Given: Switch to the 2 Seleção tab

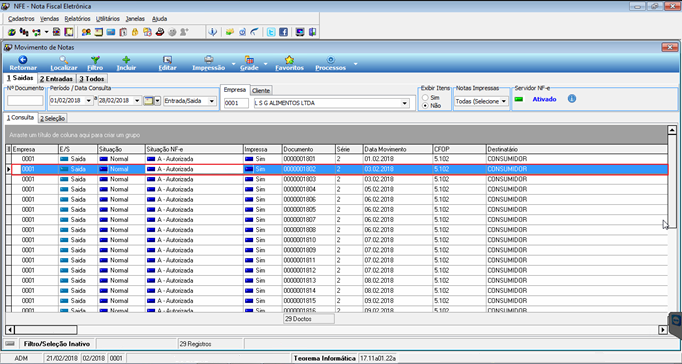Looking at the screenshot, I should coord(52,118).
